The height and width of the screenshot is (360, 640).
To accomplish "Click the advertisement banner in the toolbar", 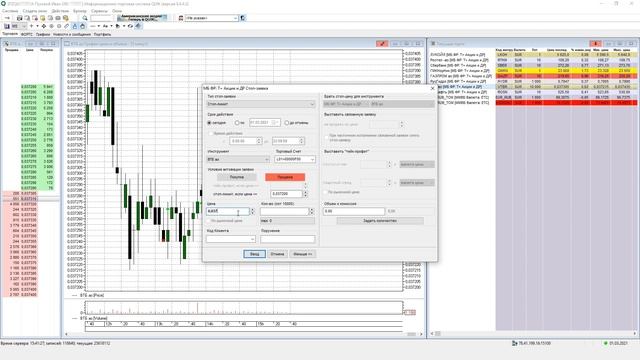I will point(142,18).
